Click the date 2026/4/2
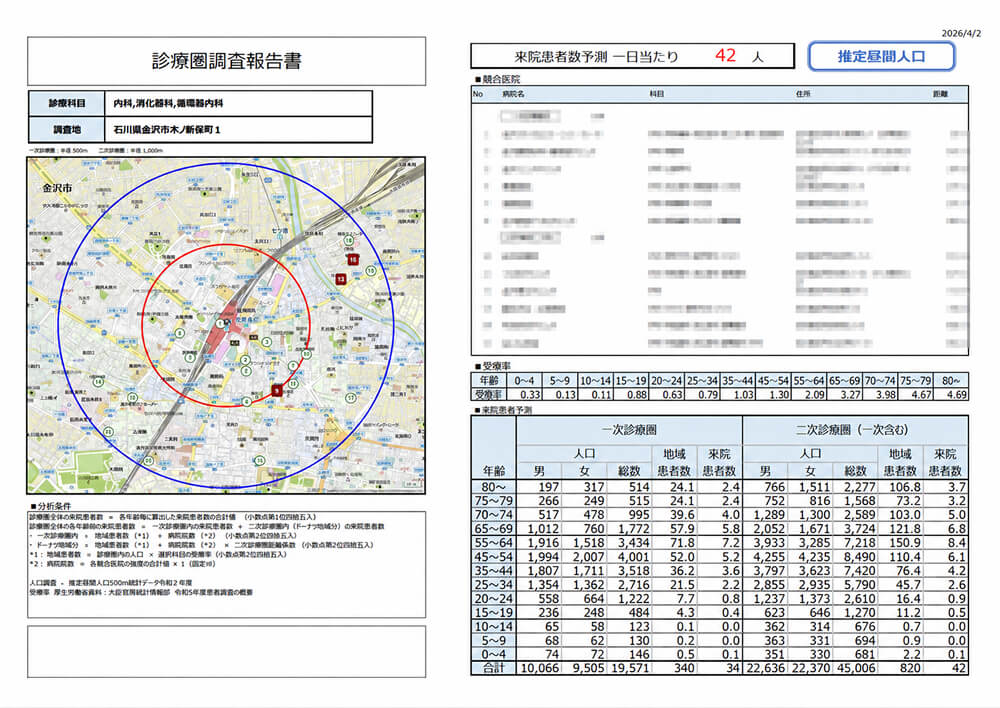Image resolution: width=1000 pixels, height=708 pixels. (x=961, y=33)
